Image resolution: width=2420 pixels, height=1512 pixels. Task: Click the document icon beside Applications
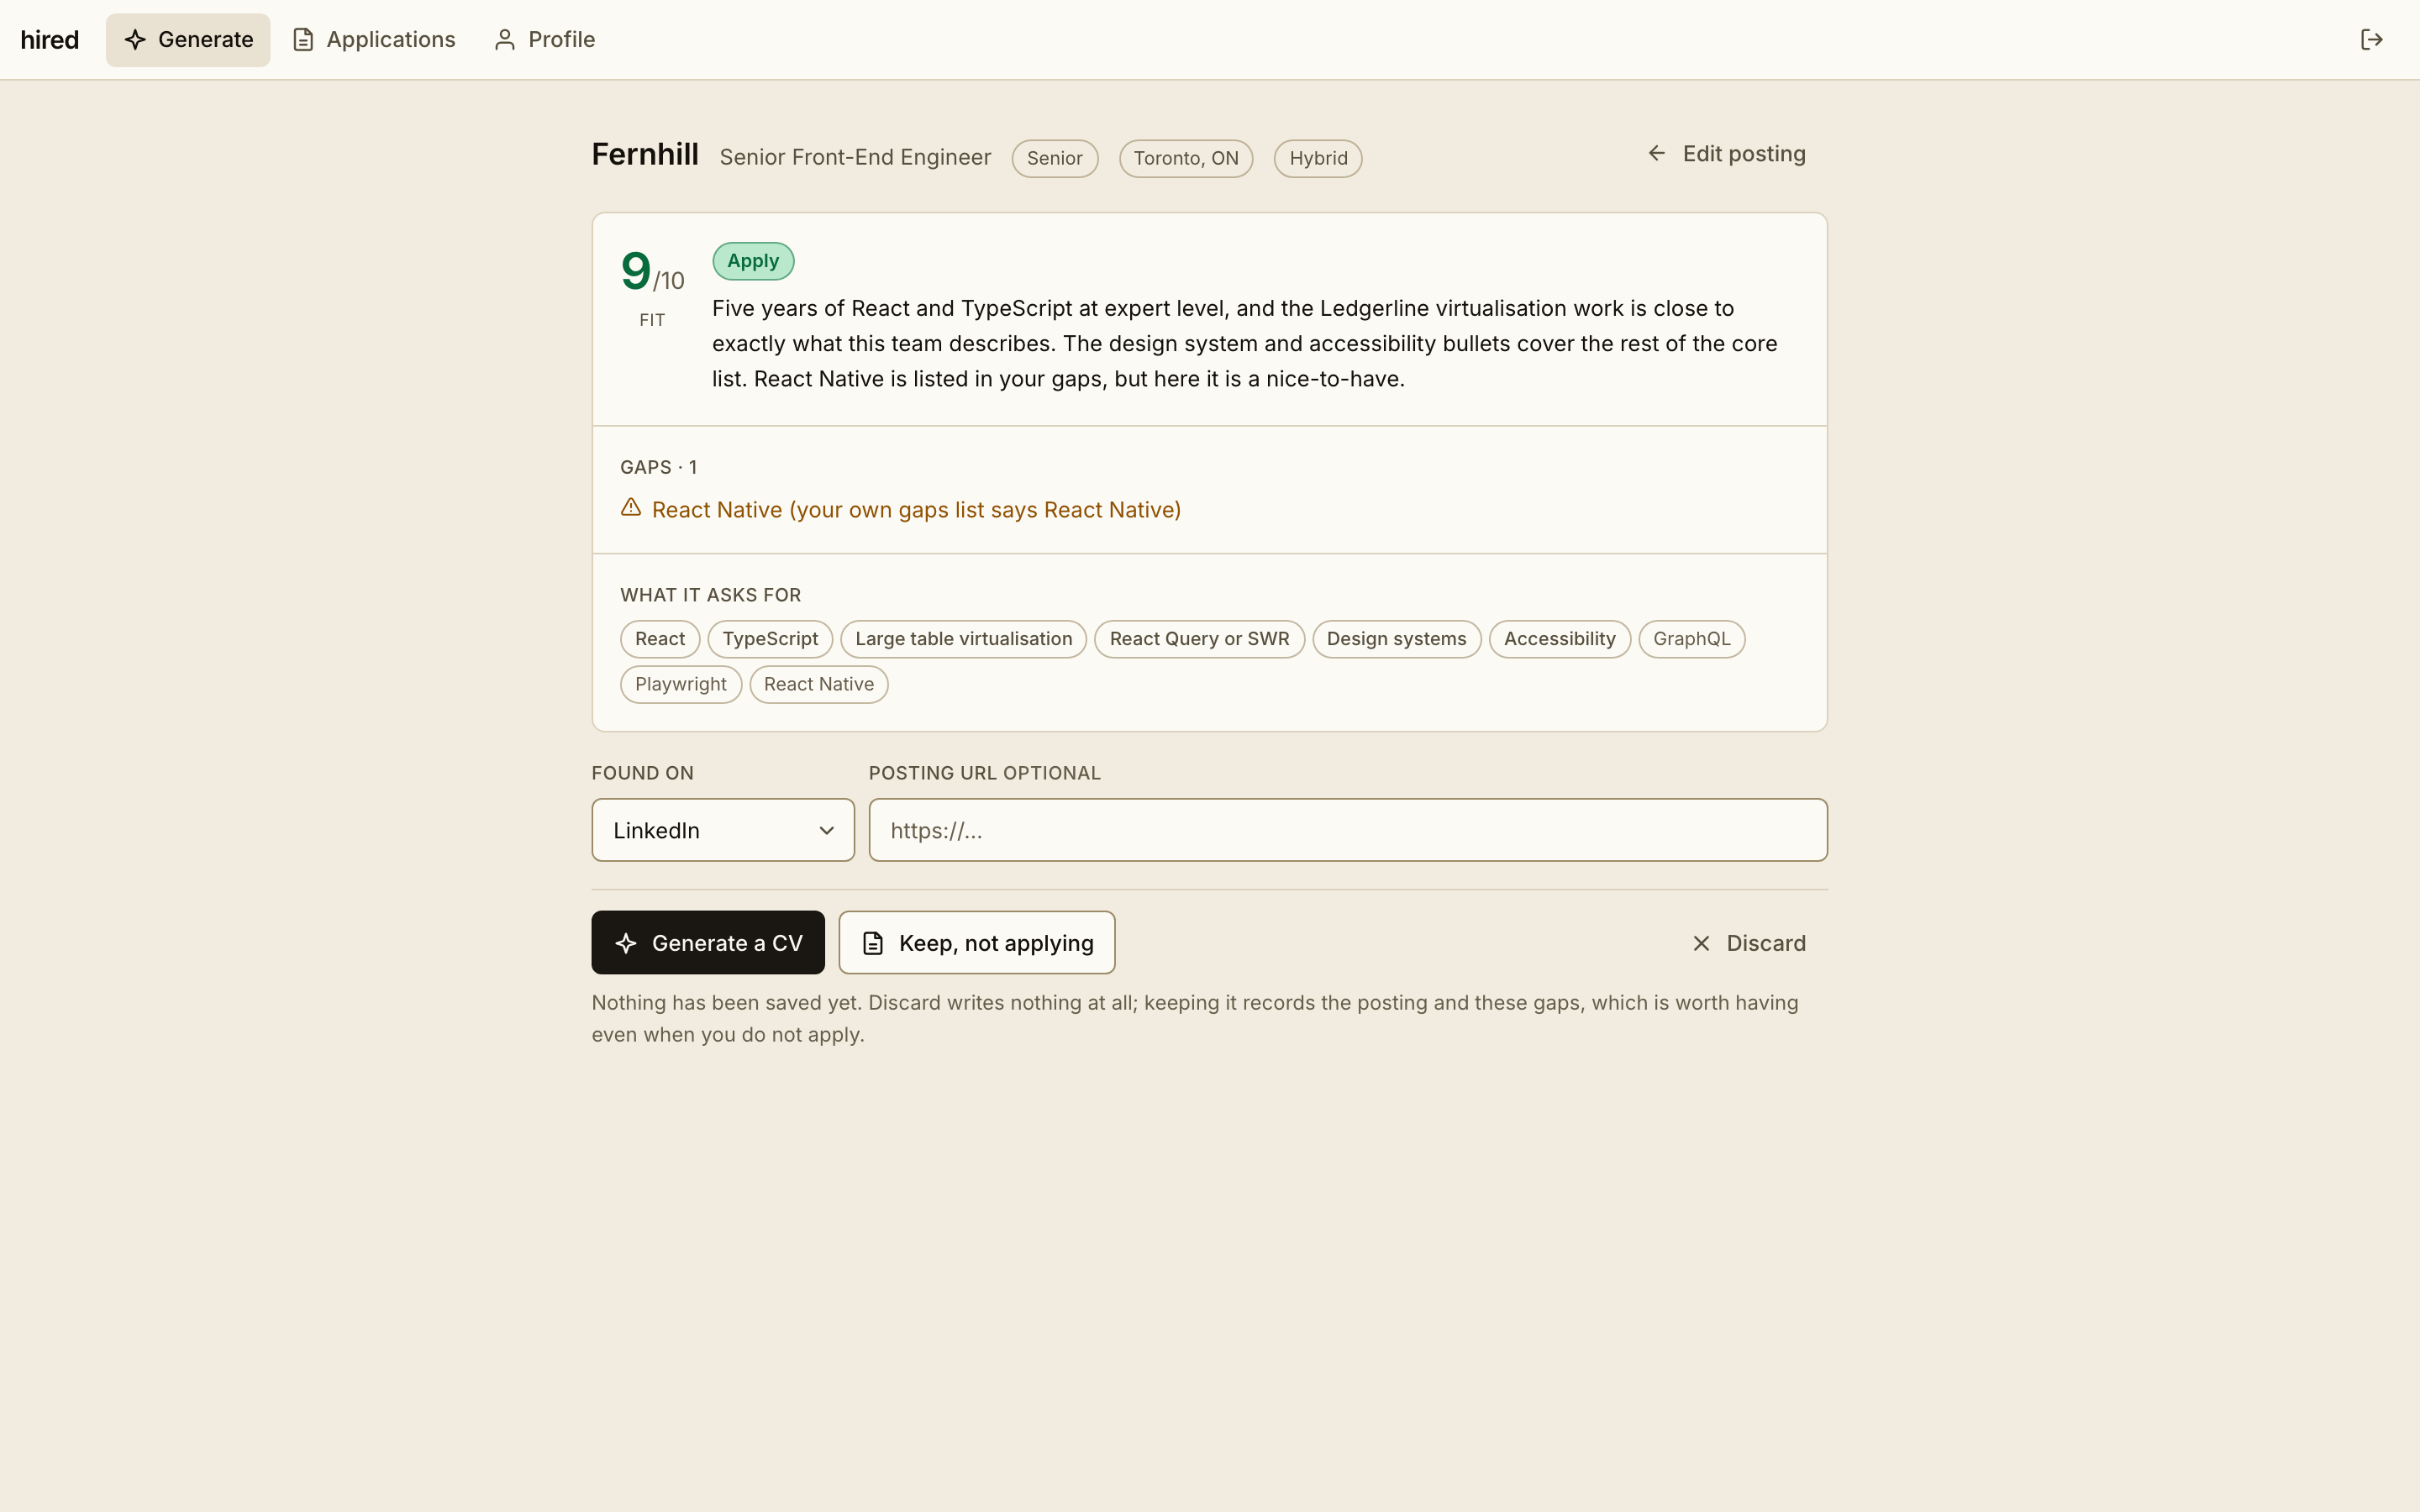(x=303, y=40)
